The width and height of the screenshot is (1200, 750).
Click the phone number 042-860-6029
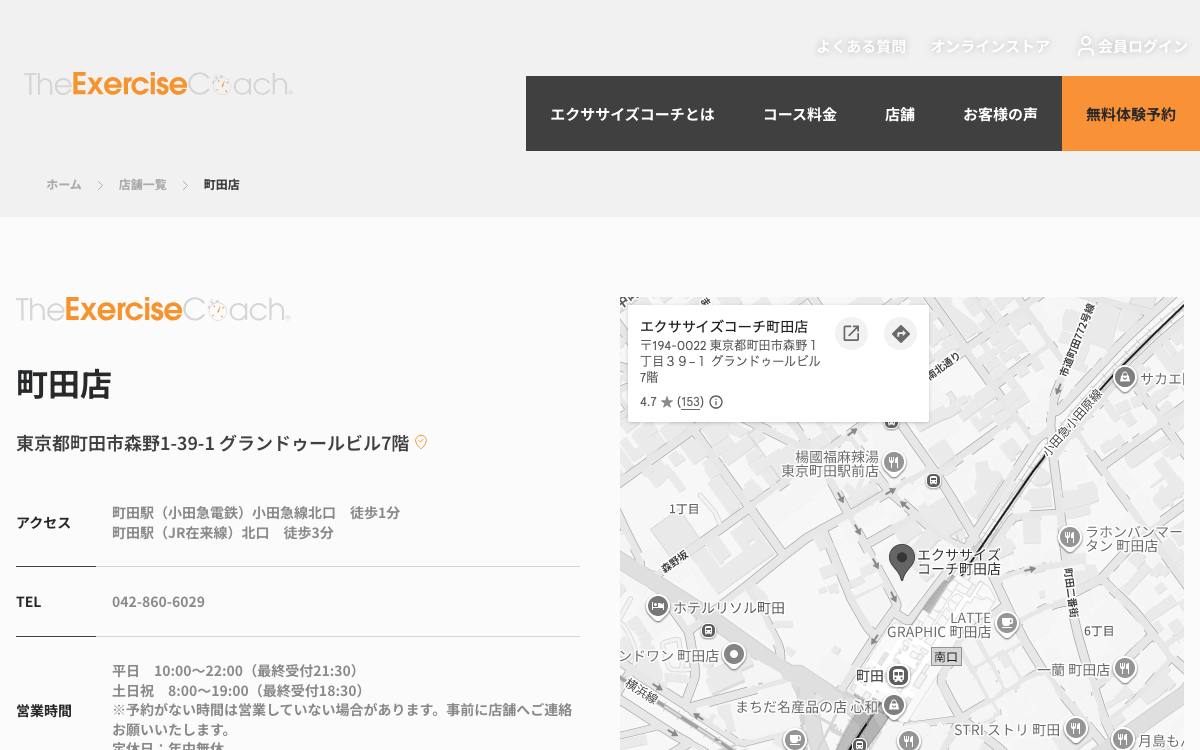pyautogui.click(x=158, y=602)
